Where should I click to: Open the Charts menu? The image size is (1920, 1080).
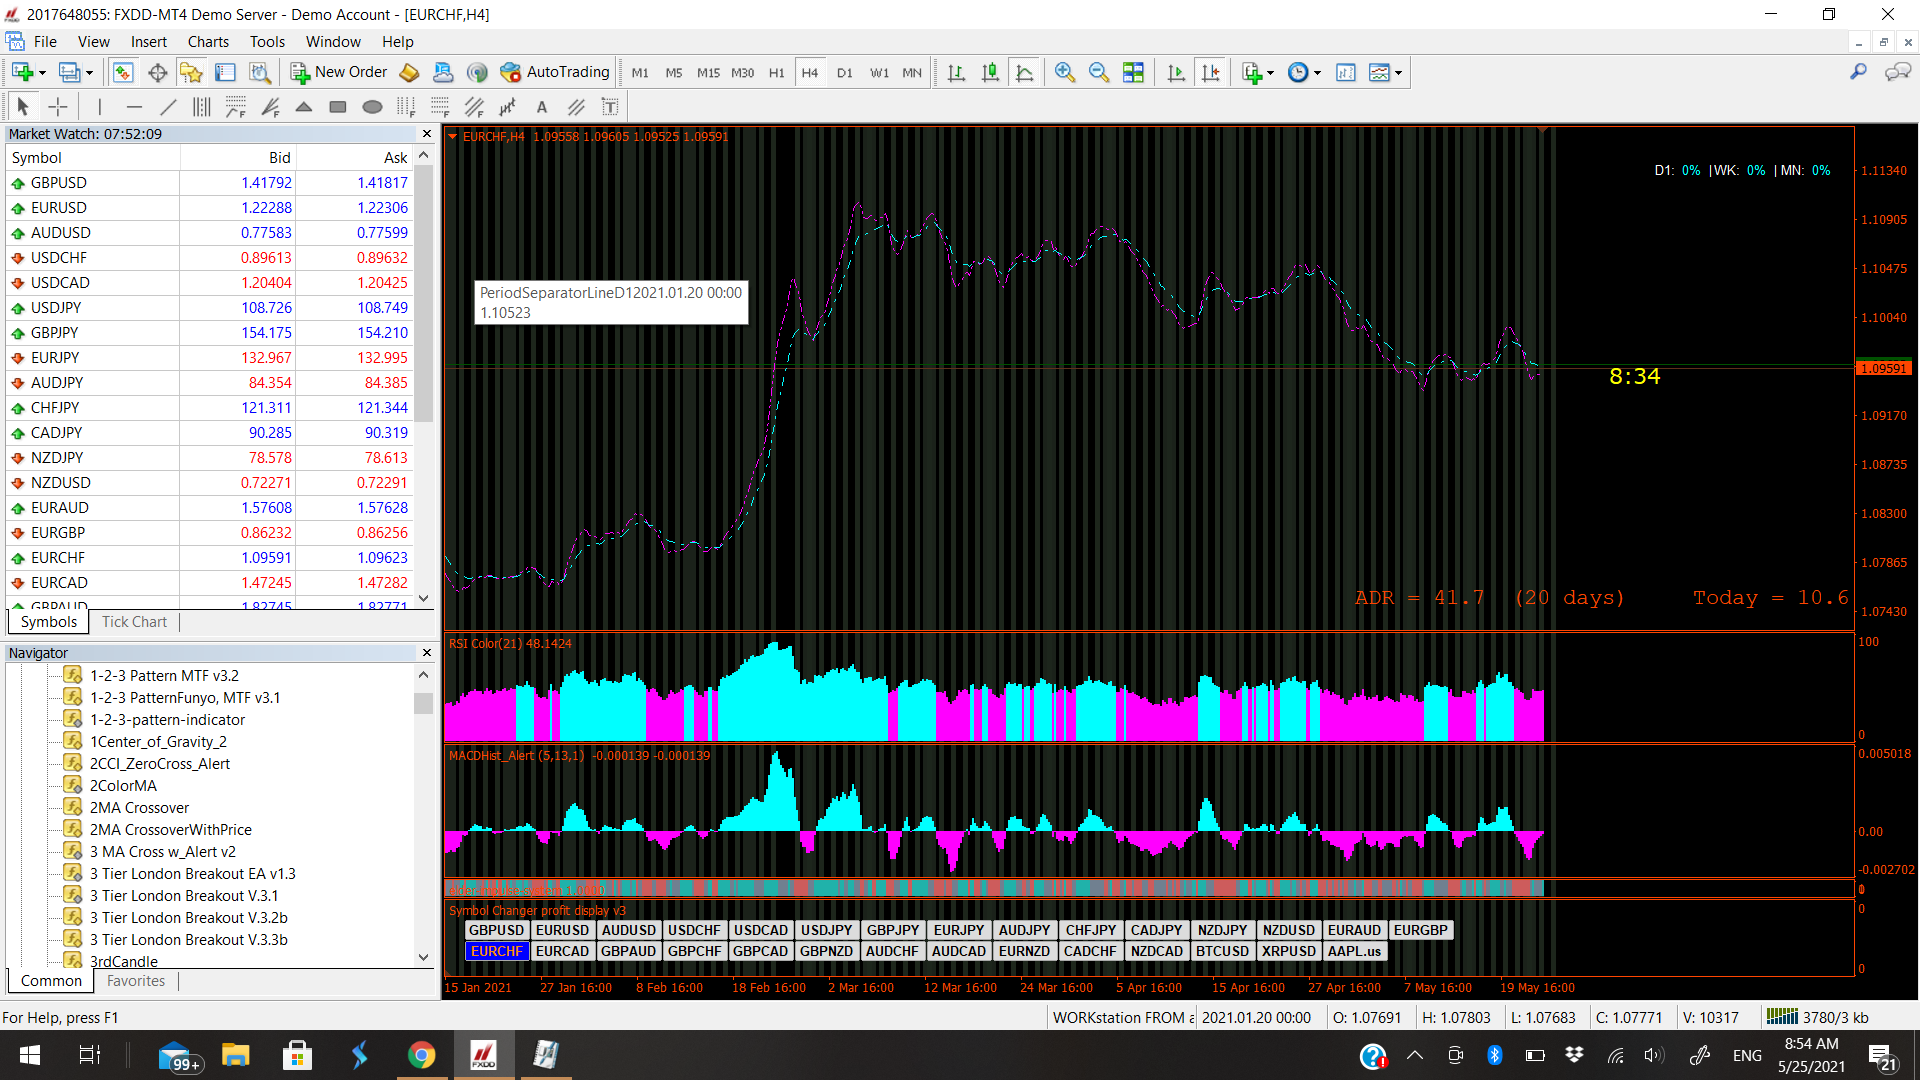[x=208, y=42]
